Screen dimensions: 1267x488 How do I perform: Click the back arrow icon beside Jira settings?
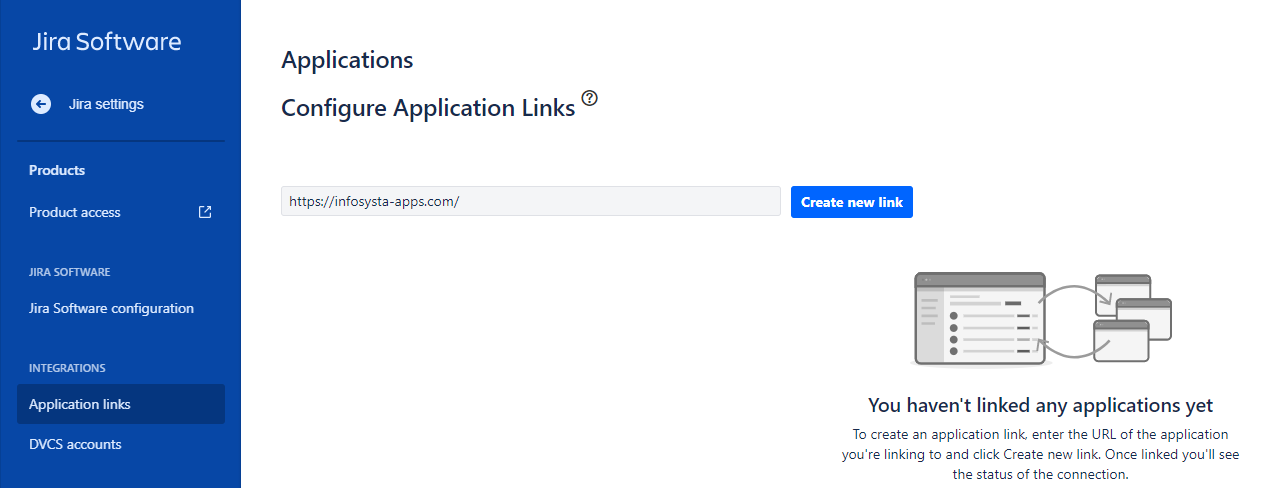[41, 104]
